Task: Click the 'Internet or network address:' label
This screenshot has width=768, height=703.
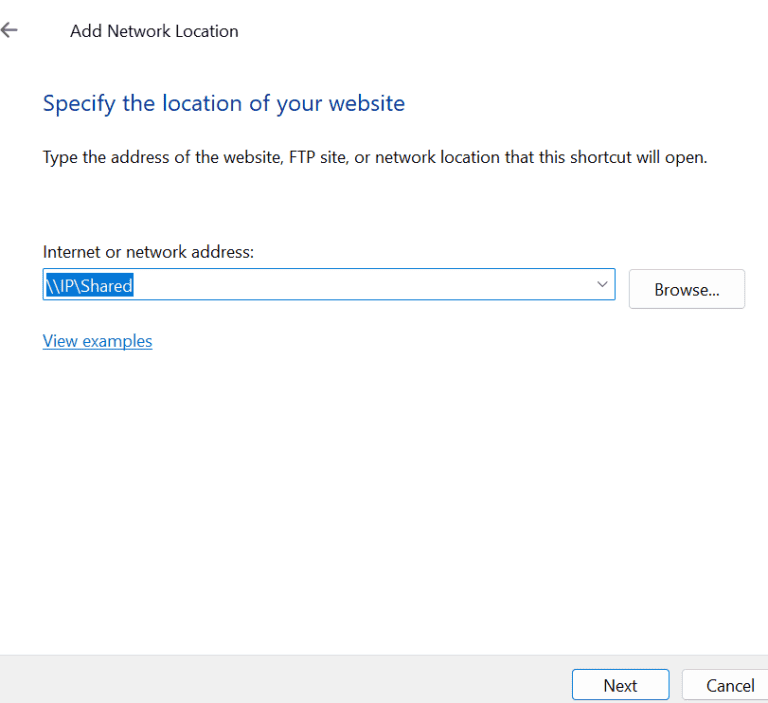Action: (x=148, y=252)
